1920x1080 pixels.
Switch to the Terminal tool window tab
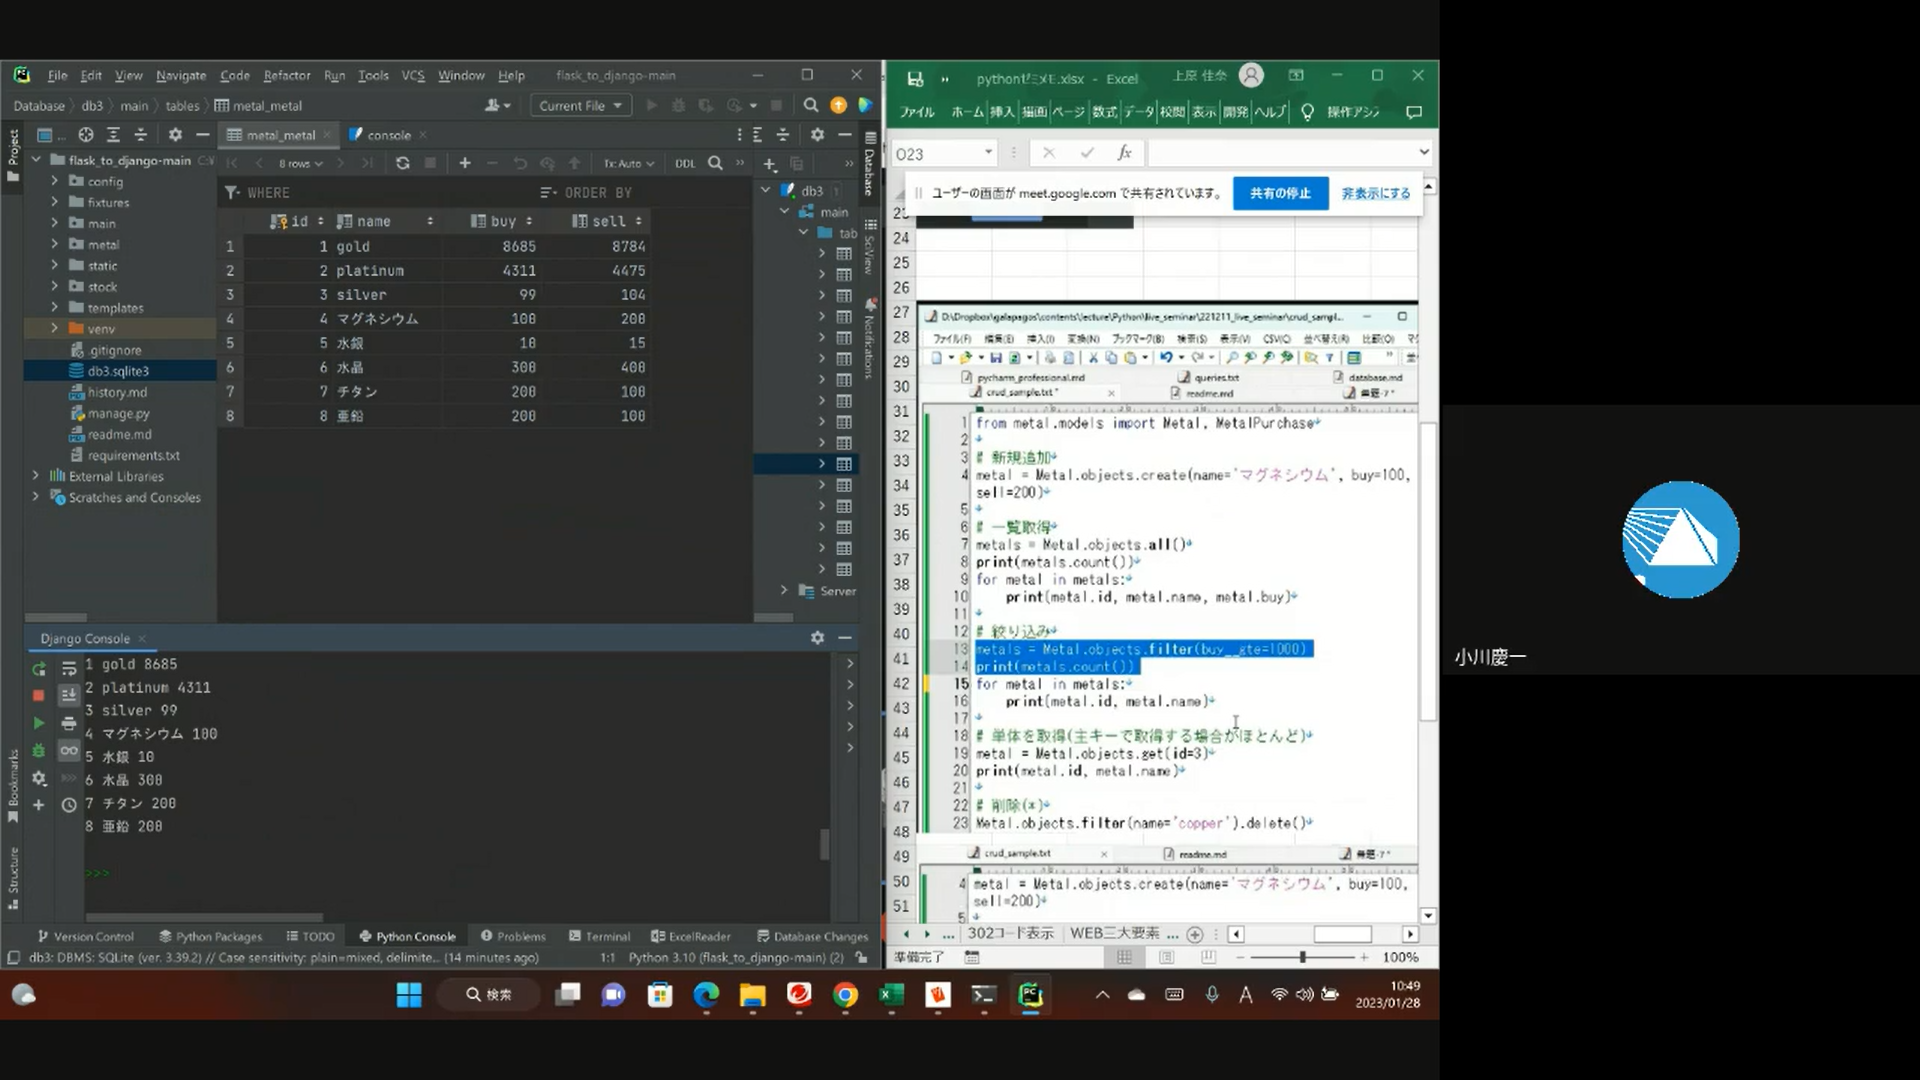click(600, 936)
